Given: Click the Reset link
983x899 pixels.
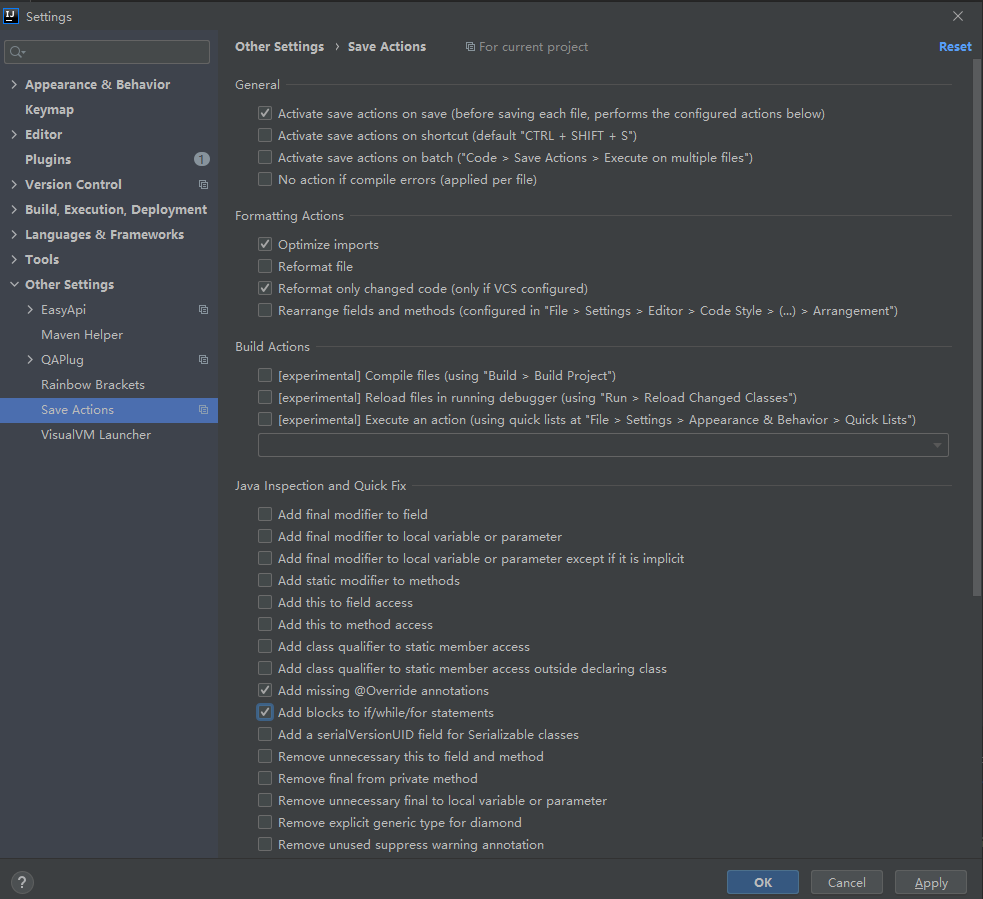Looking at the screenshot, I should 955,46.
